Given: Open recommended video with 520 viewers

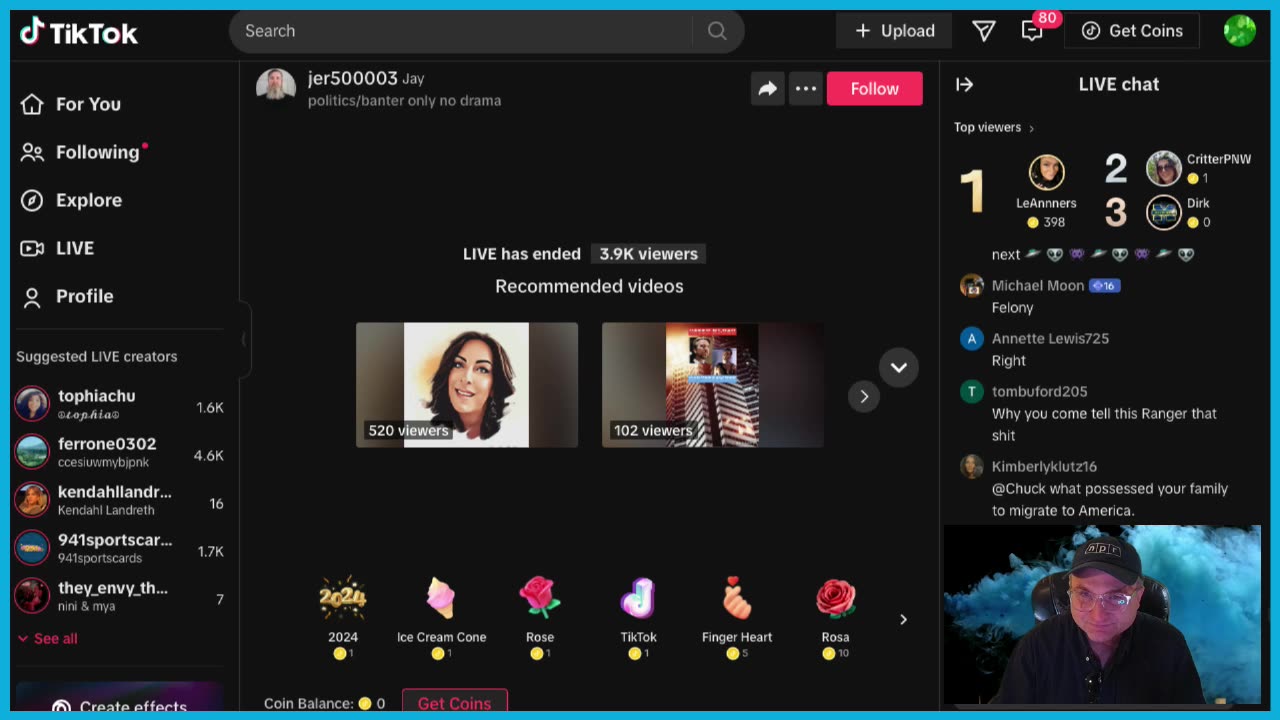Looking at the screenshot, I should pos(467,385).
